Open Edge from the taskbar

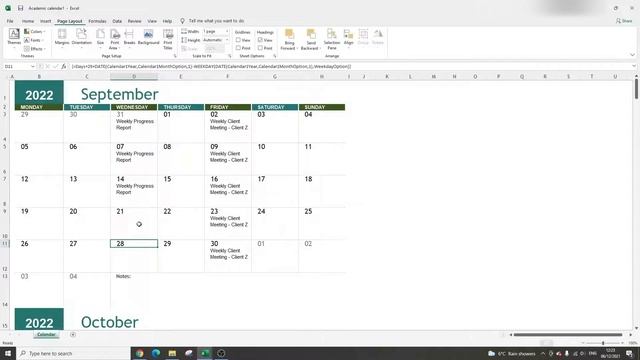156,353
